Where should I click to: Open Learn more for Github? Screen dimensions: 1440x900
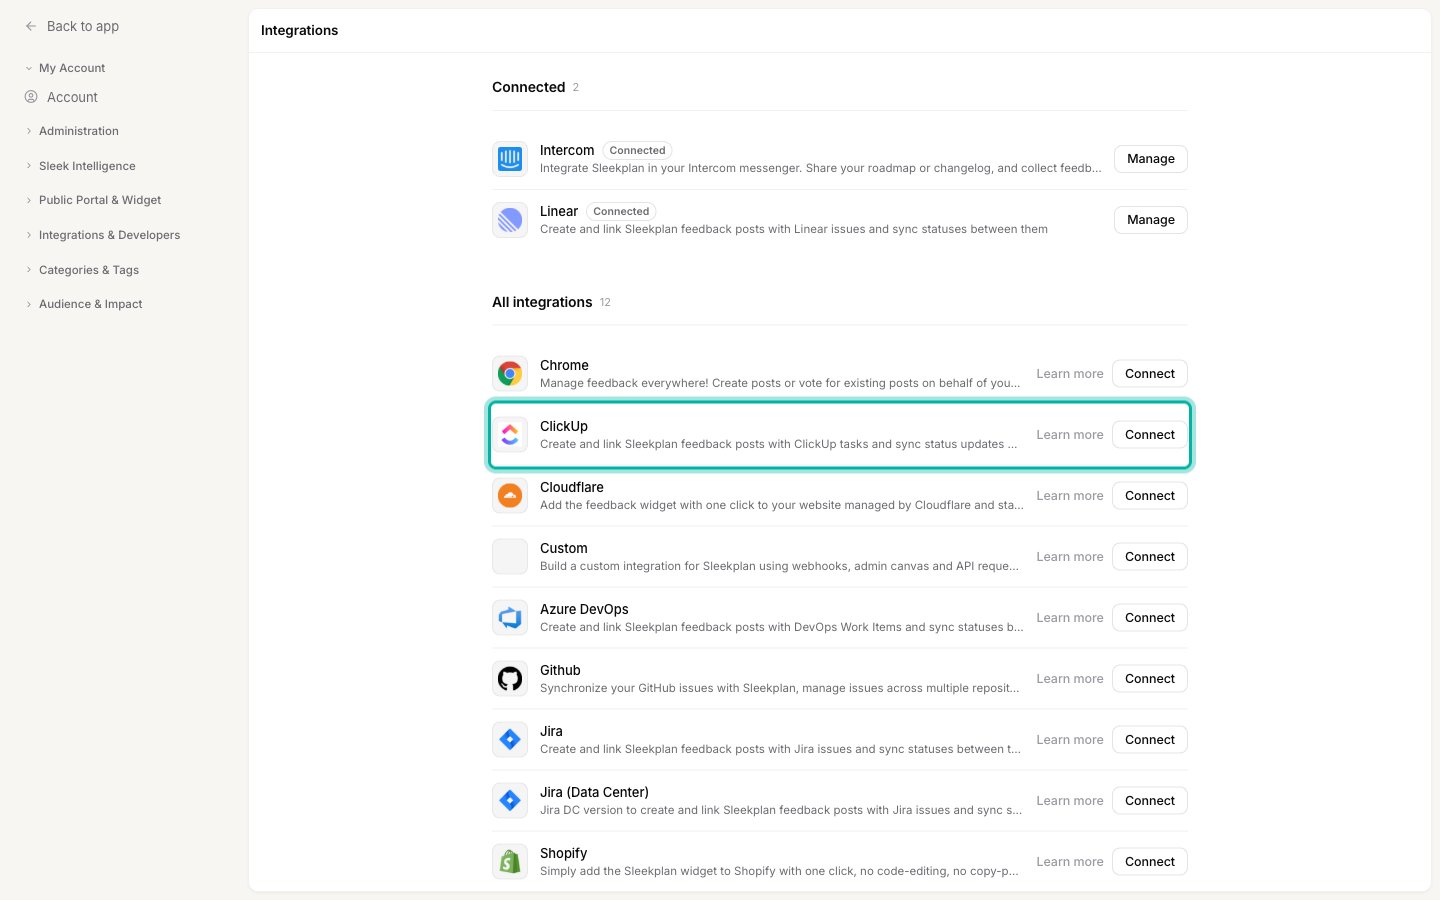(x=1070, y=679)
